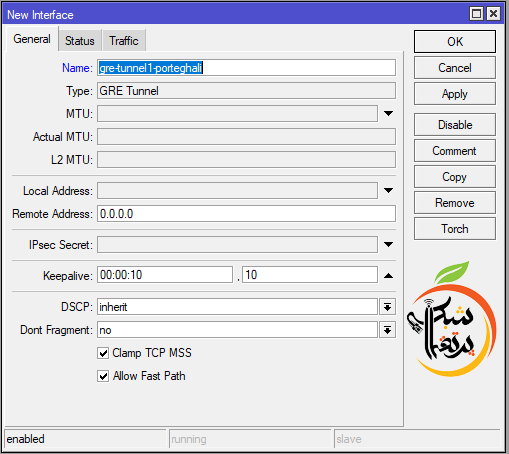
Task: Click the Name input field
Action: click(246, 68)
